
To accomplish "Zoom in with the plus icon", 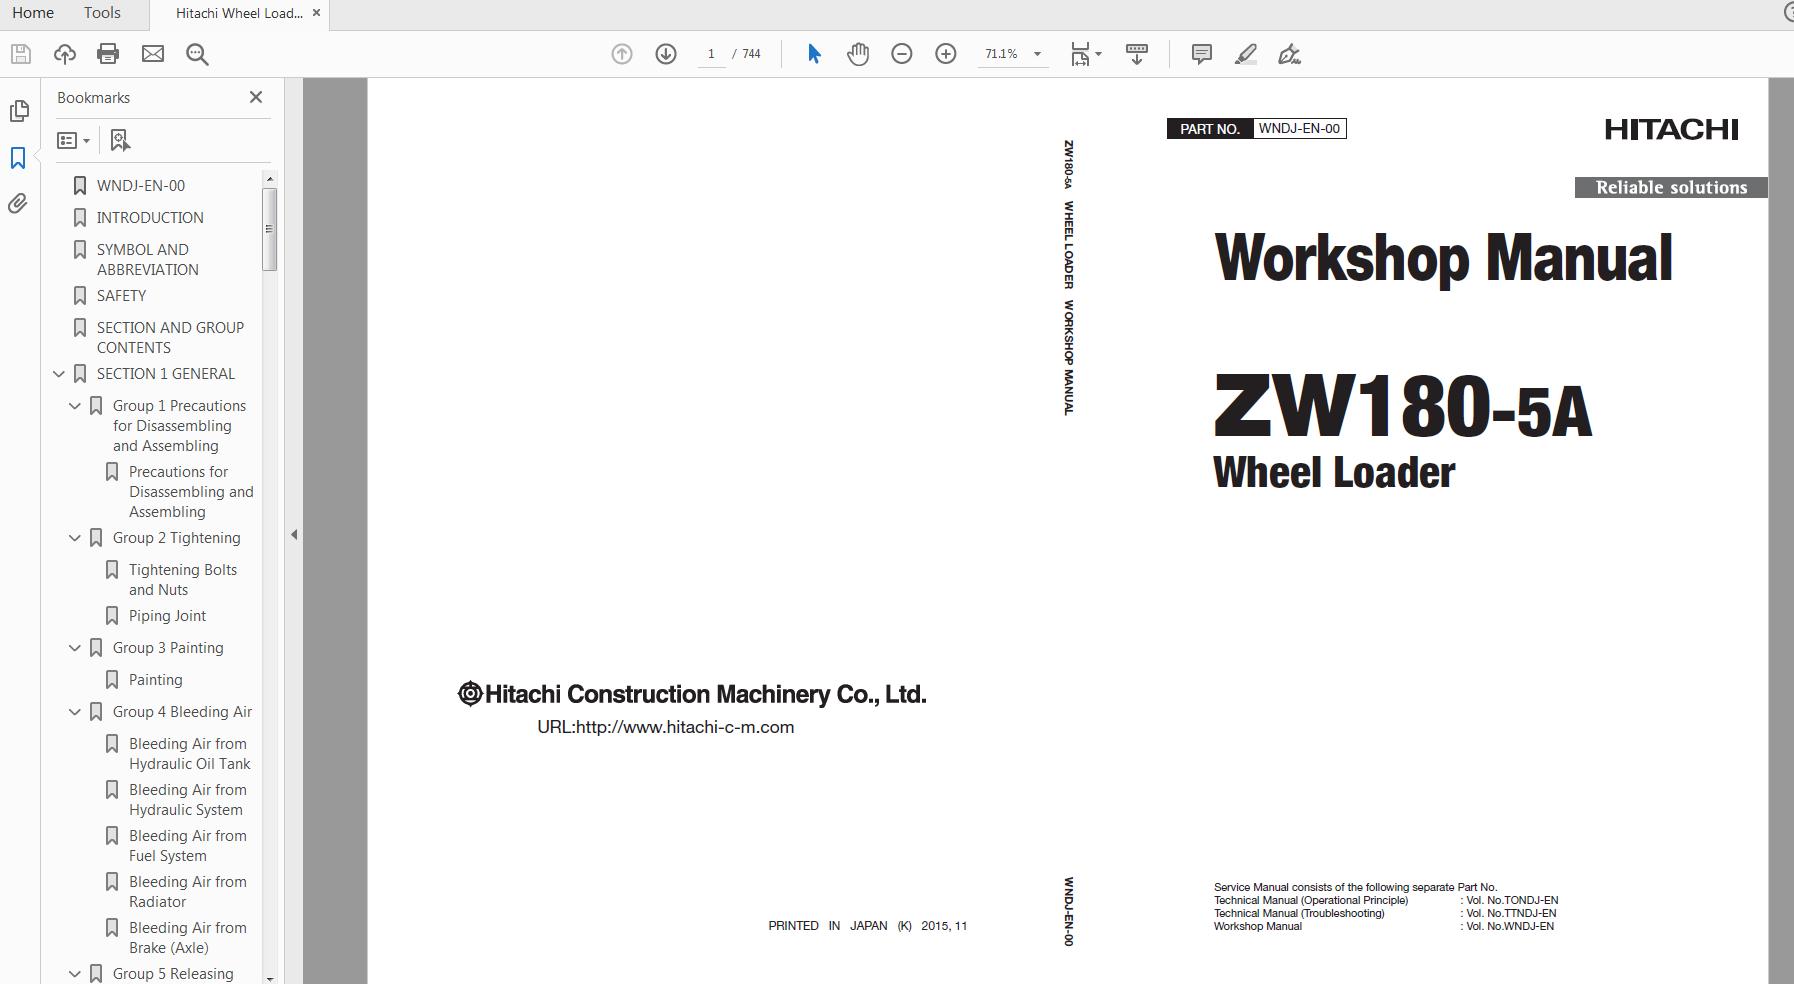I will coord(945,54).
